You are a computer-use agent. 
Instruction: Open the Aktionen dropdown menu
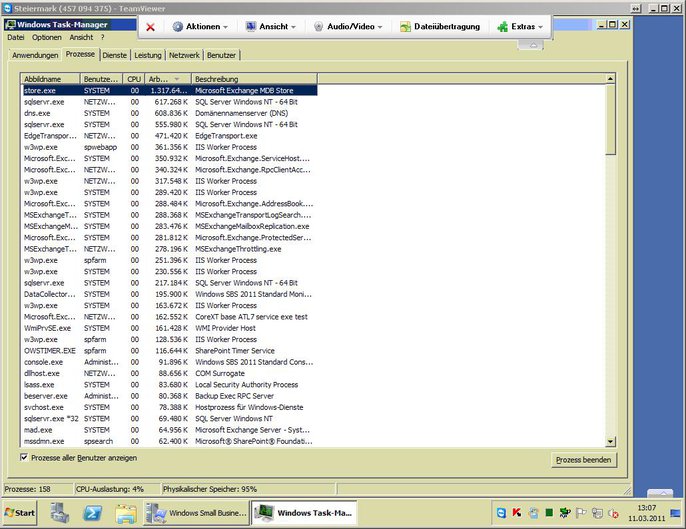coord(200,27)
